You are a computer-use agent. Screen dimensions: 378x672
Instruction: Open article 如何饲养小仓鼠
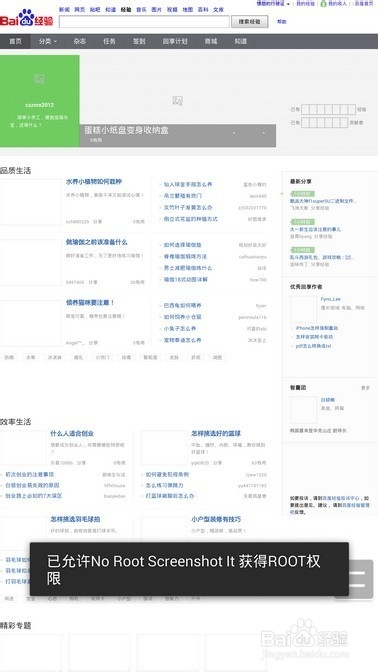click(x=183, y=317)
